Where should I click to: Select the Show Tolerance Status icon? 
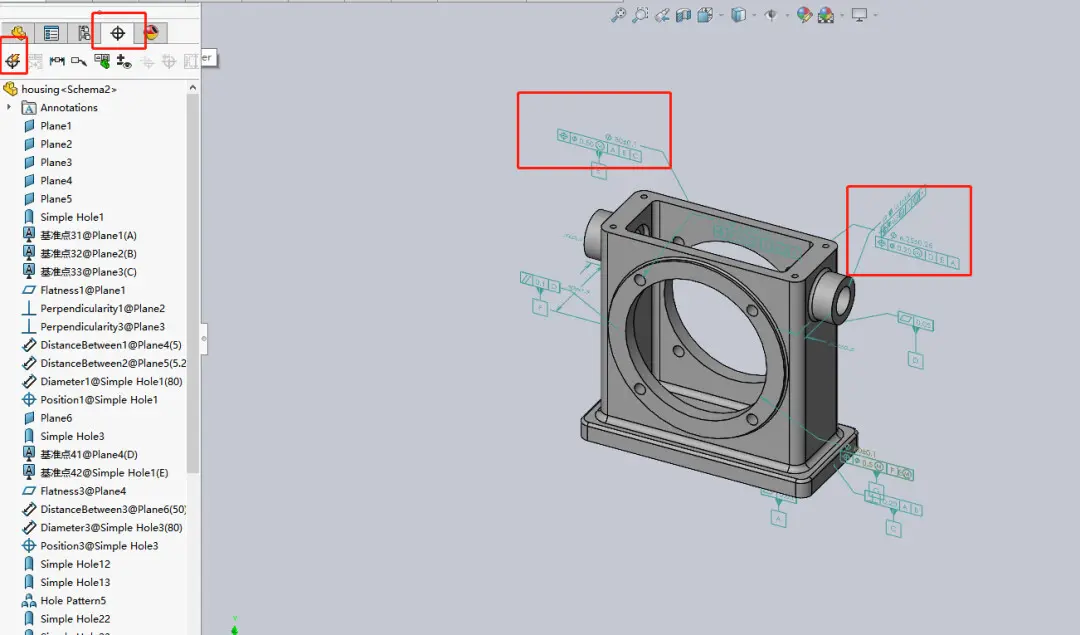click(x=102, y=61)
